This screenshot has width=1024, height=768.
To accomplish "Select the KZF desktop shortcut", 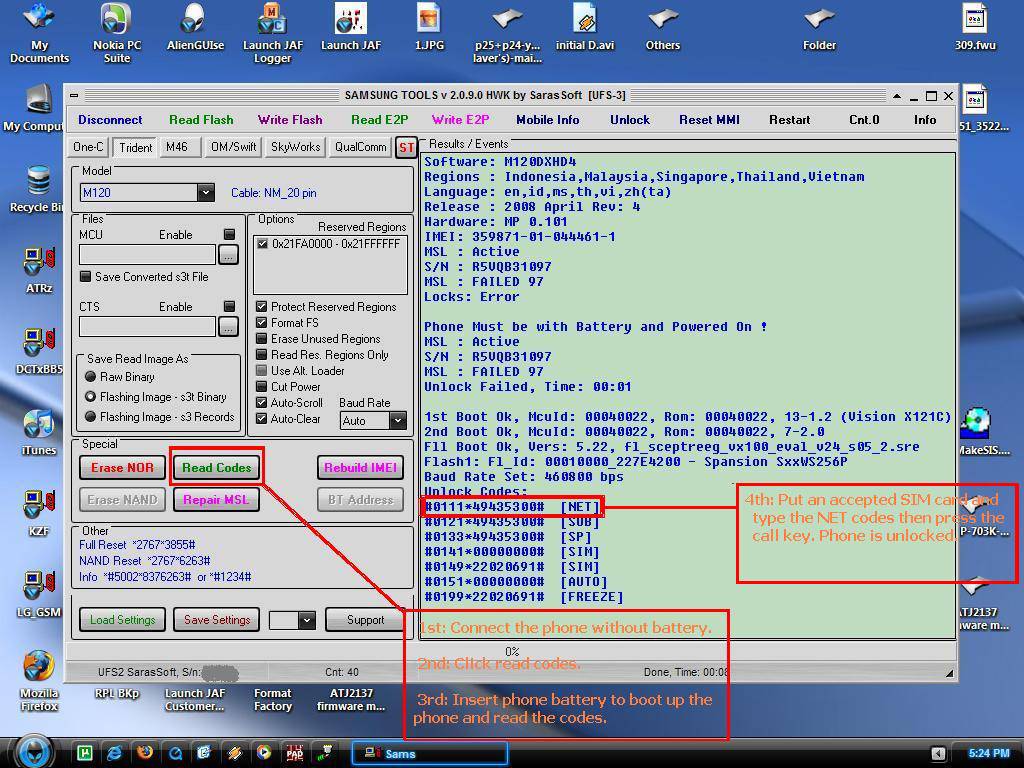I will pyautogui.click(x=39, y=513).
